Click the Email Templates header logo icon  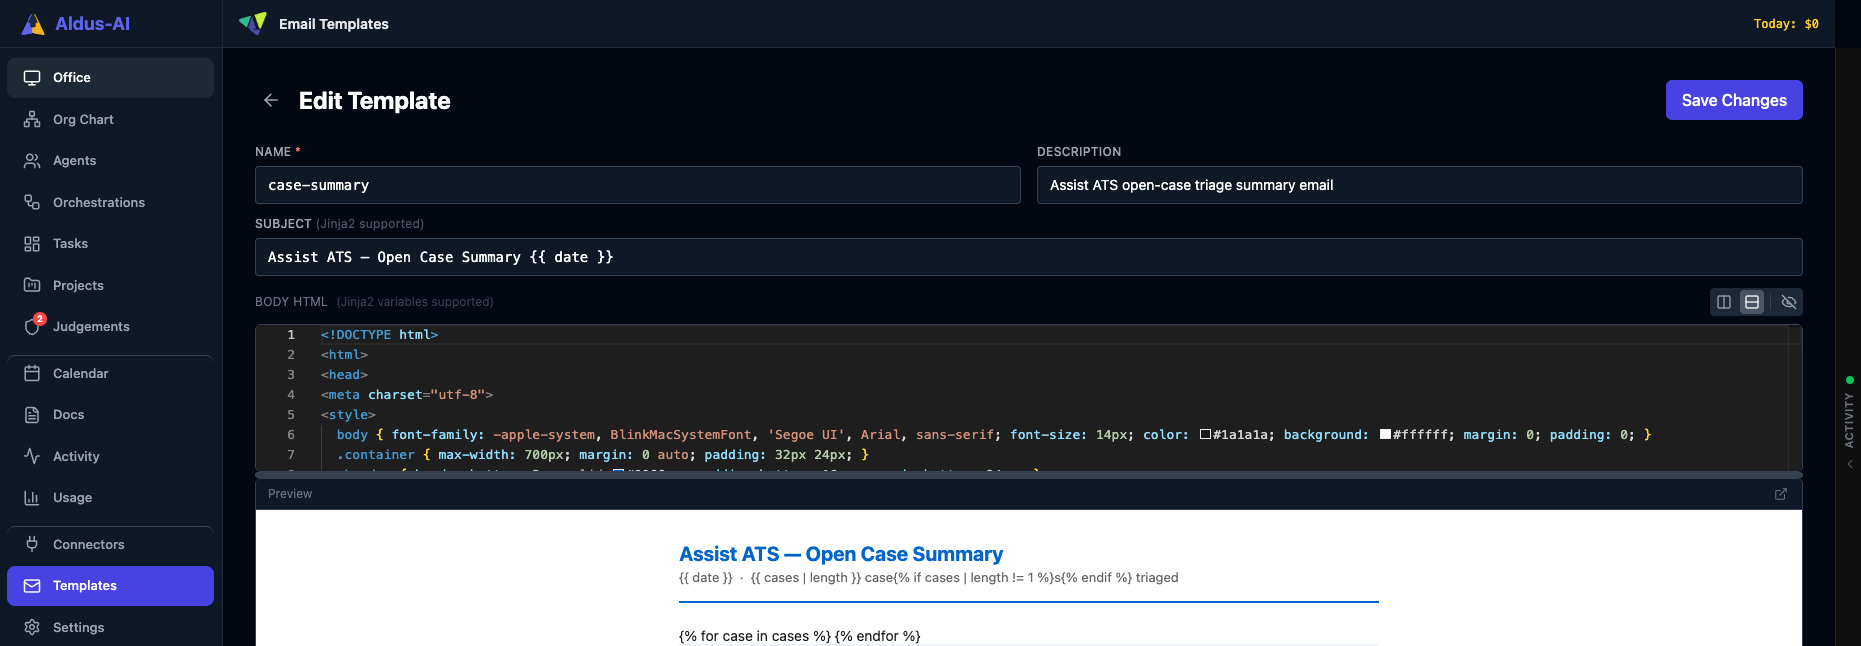253,23
